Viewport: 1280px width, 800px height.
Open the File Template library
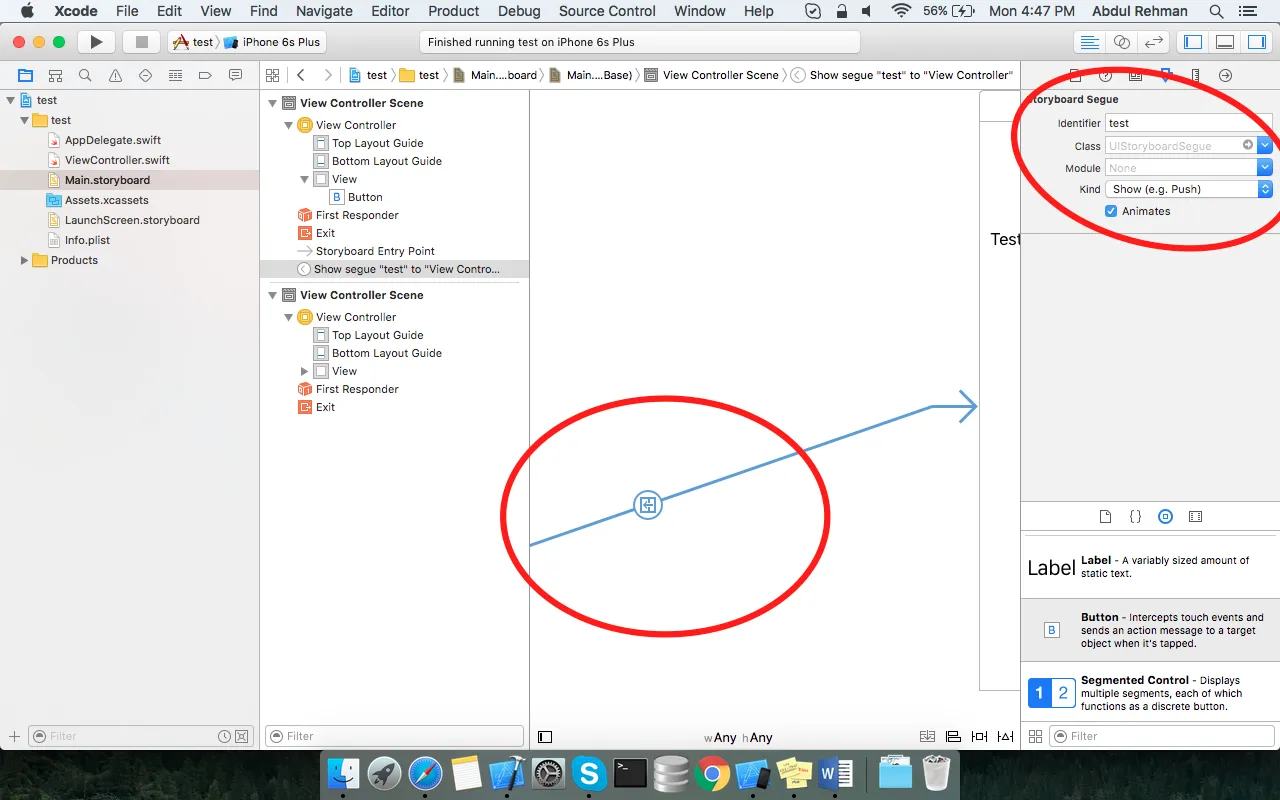[1105, 517]
